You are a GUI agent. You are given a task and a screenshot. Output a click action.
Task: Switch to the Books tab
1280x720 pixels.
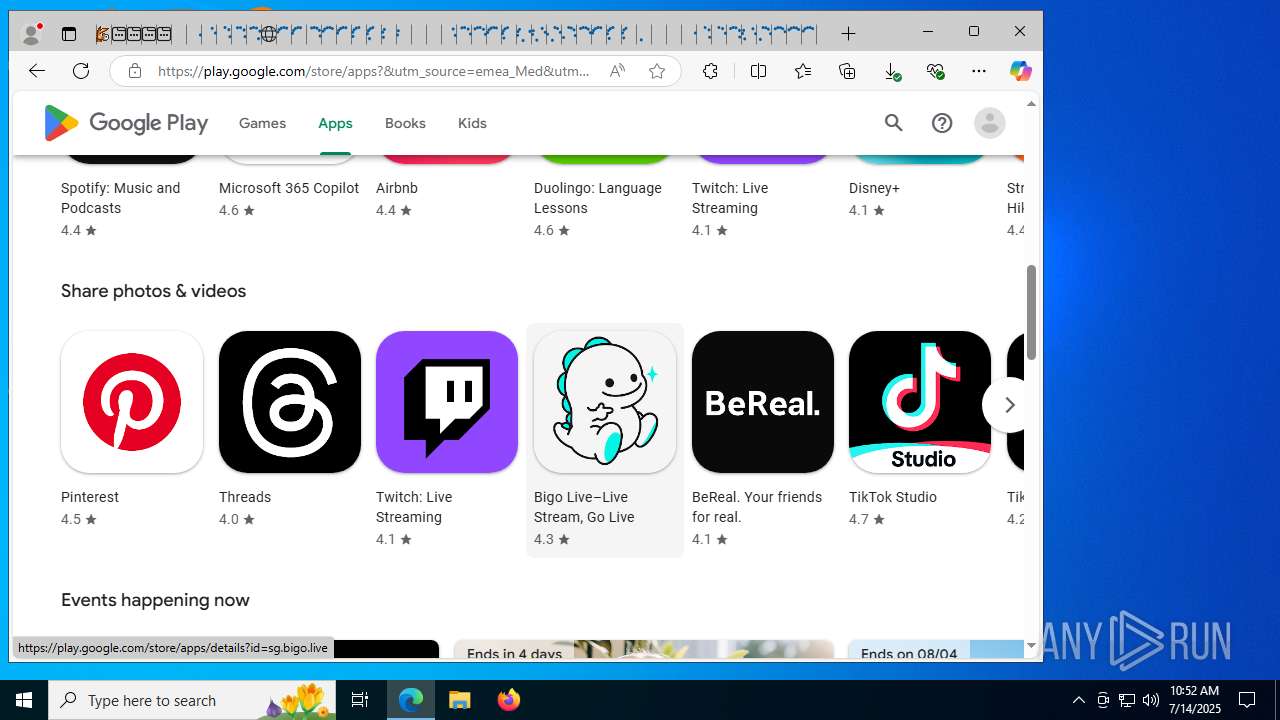tap(405, 123)
